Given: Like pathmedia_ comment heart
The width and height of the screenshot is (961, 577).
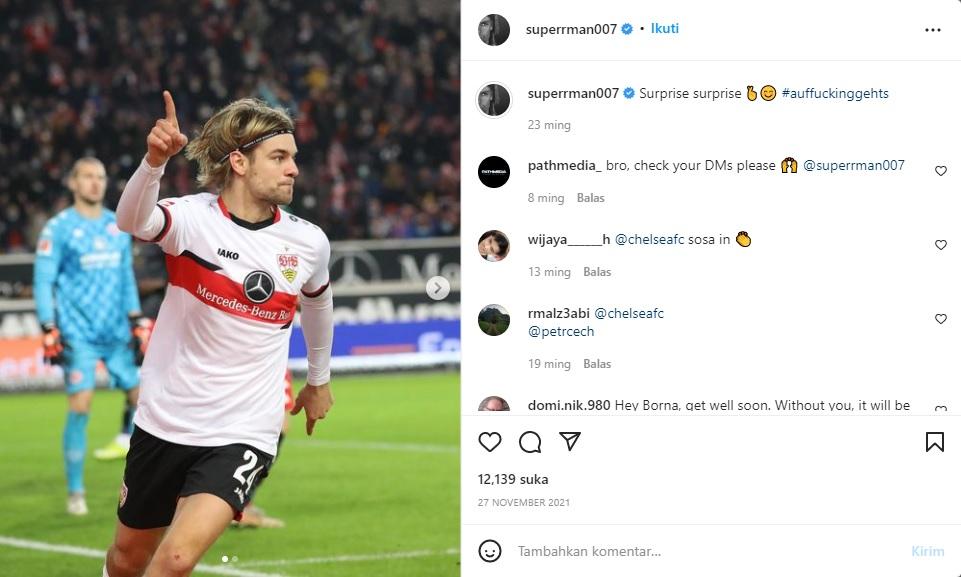Looking at the screenshot, I should (x=940, y=171).
